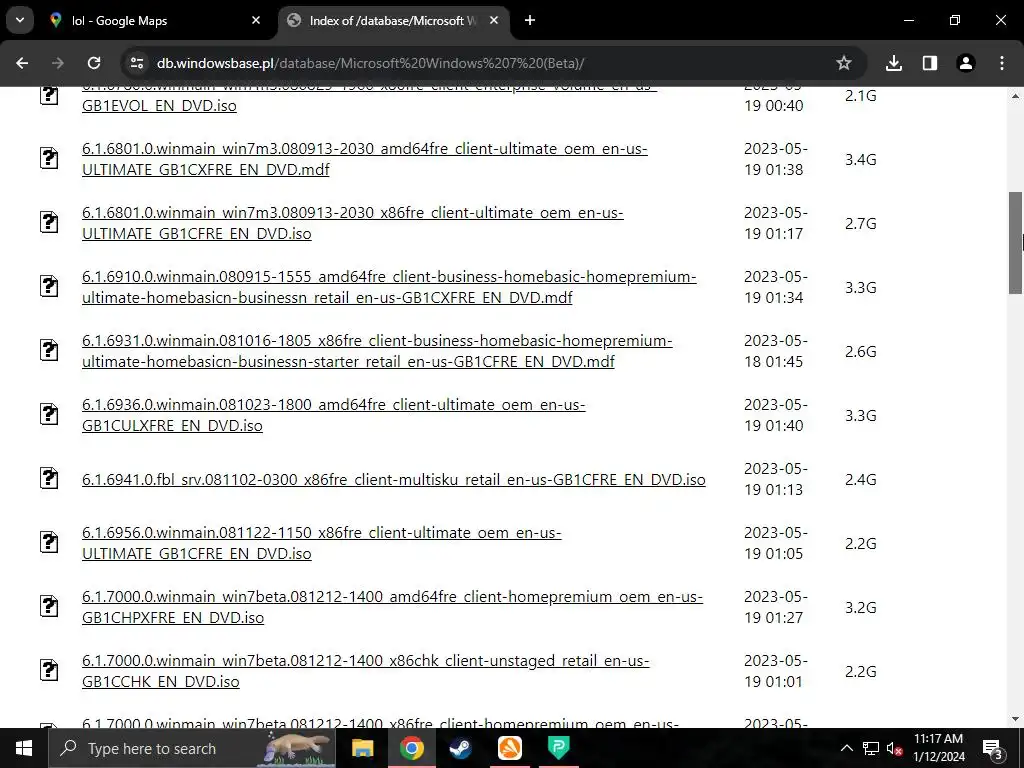Go back to the previous page

pos(22,63)
